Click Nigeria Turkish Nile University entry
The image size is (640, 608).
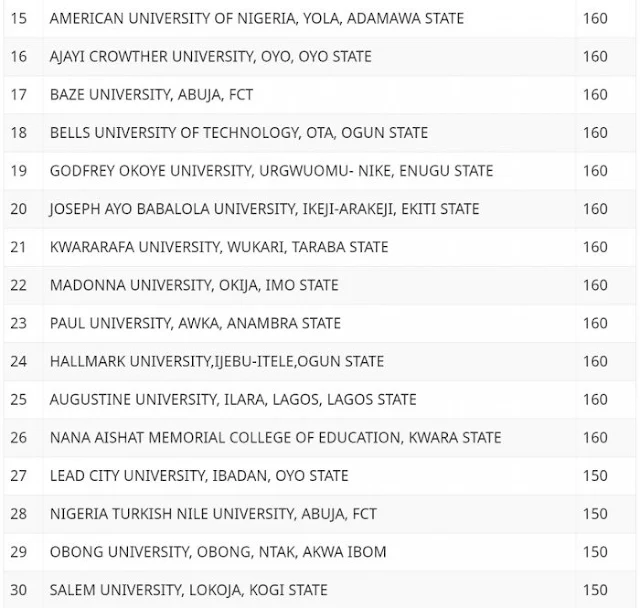213,513
